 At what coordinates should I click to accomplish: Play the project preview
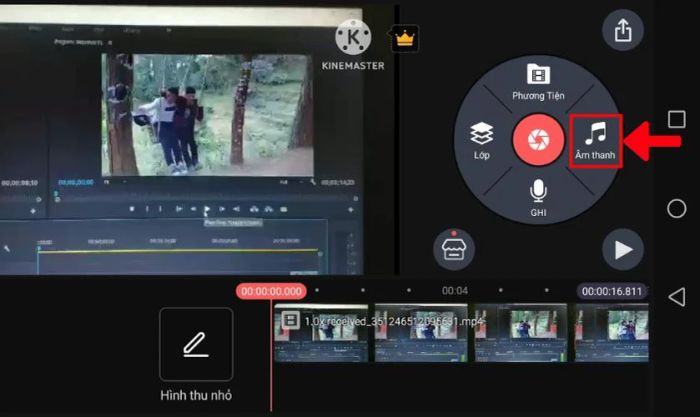point(623,249)
